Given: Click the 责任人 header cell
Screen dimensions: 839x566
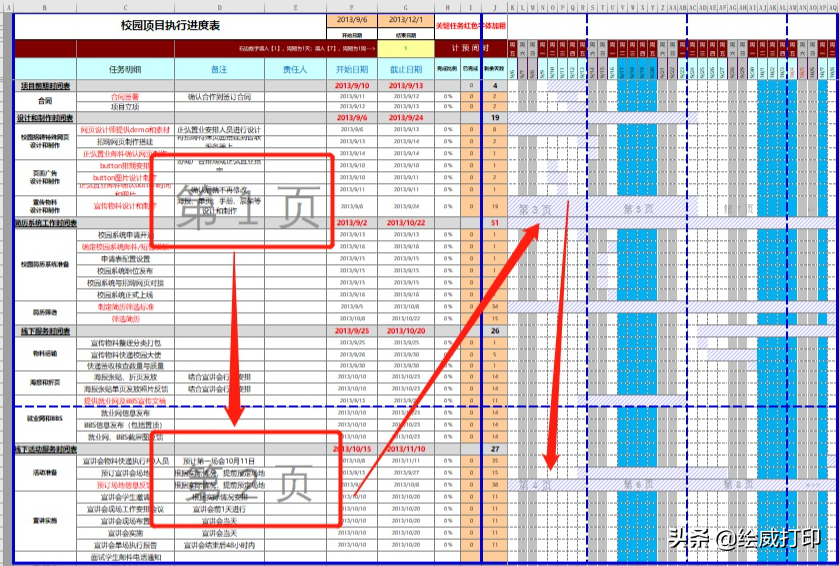Looking at the screenshot, I should tap(295, 69).
